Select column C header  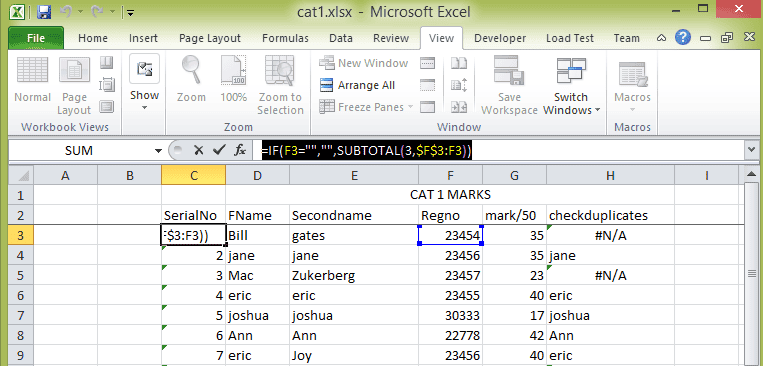click(x=194, y=176)
